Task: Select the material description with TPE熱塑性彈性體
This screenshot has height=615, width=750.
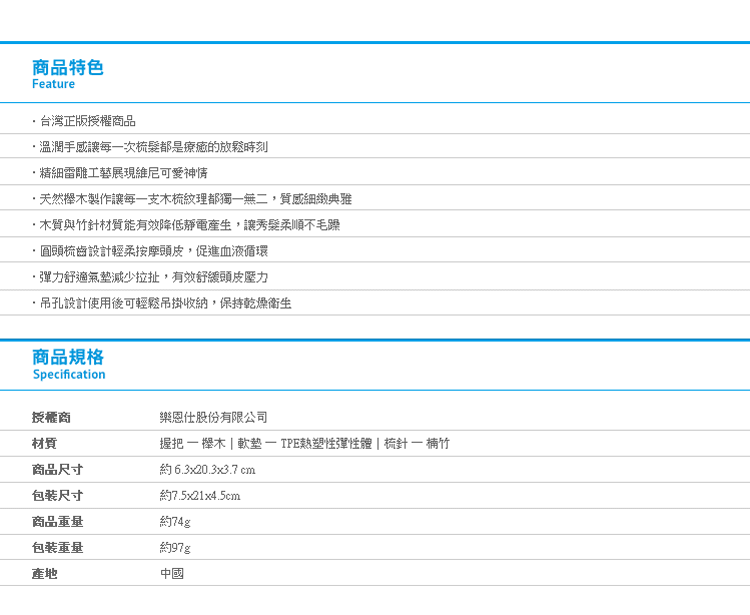Action: point(304,444)
